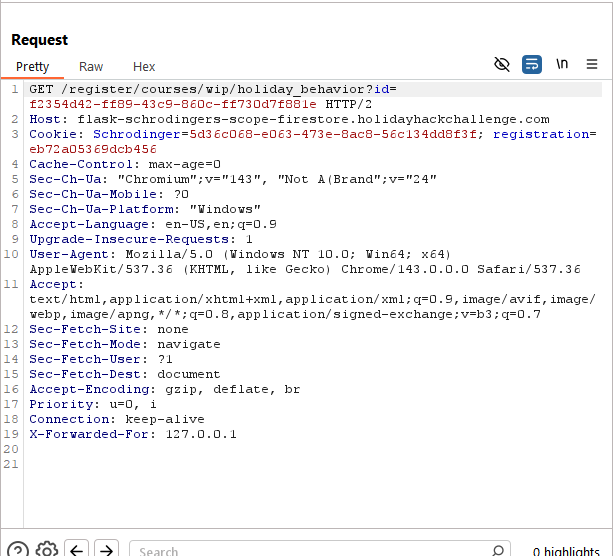Click the Sec-Fetch-User header line
The width and height of the screenshot is (613, 556).
pos(101,359)
